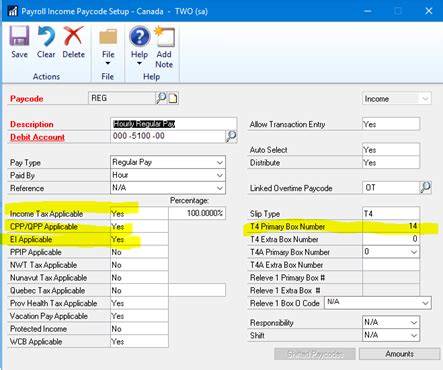Expand T4A Primary Box Number dropdown

pos(414,252)
